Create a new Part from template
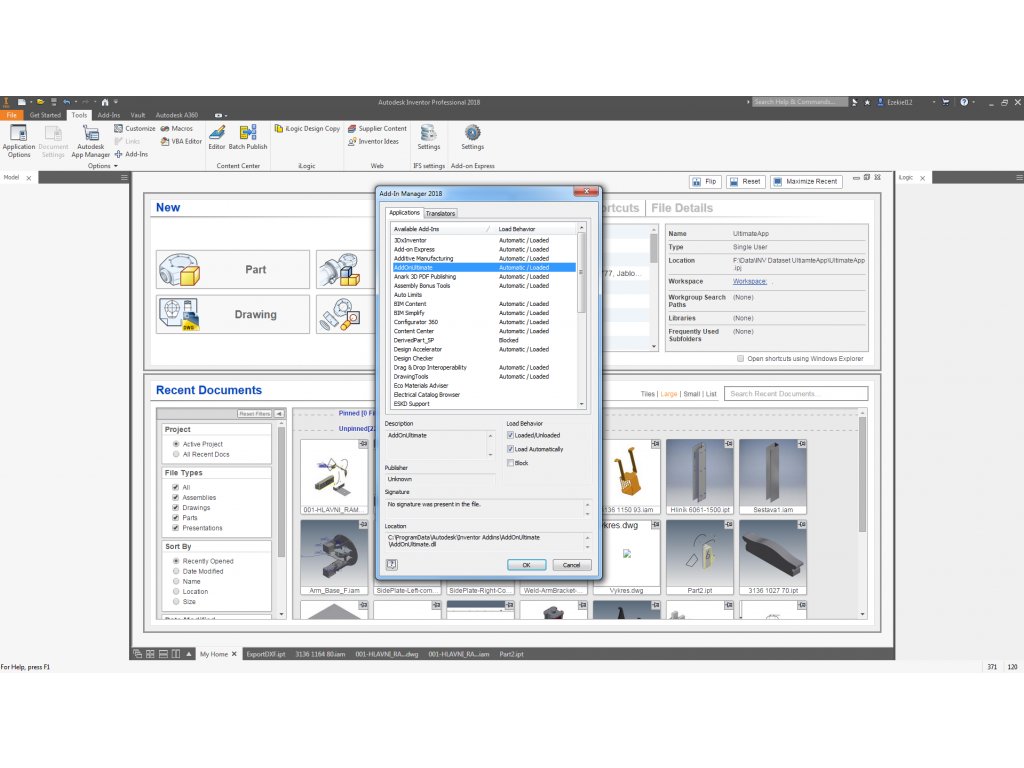This screenshot has height=768, width=1024. (232, 269)
